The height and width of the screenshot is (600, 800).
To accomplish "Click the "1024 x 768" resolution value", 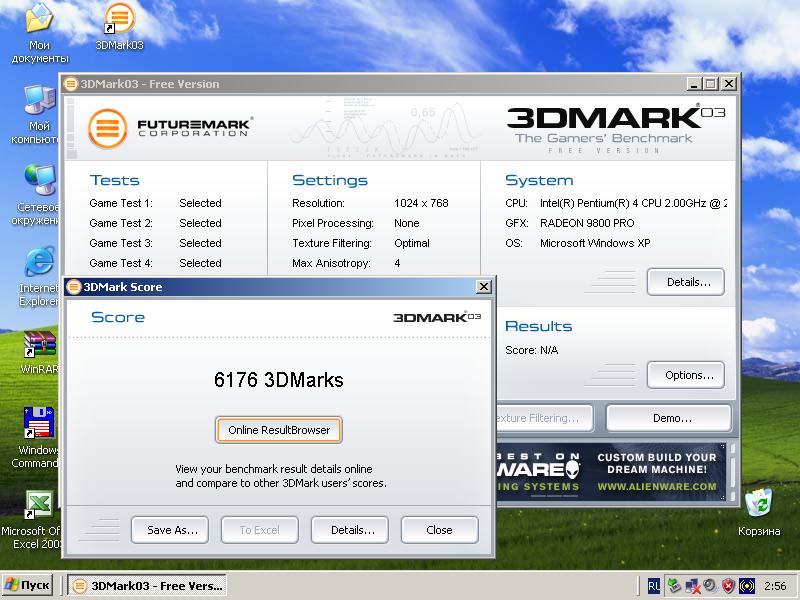I will [421, 203].
